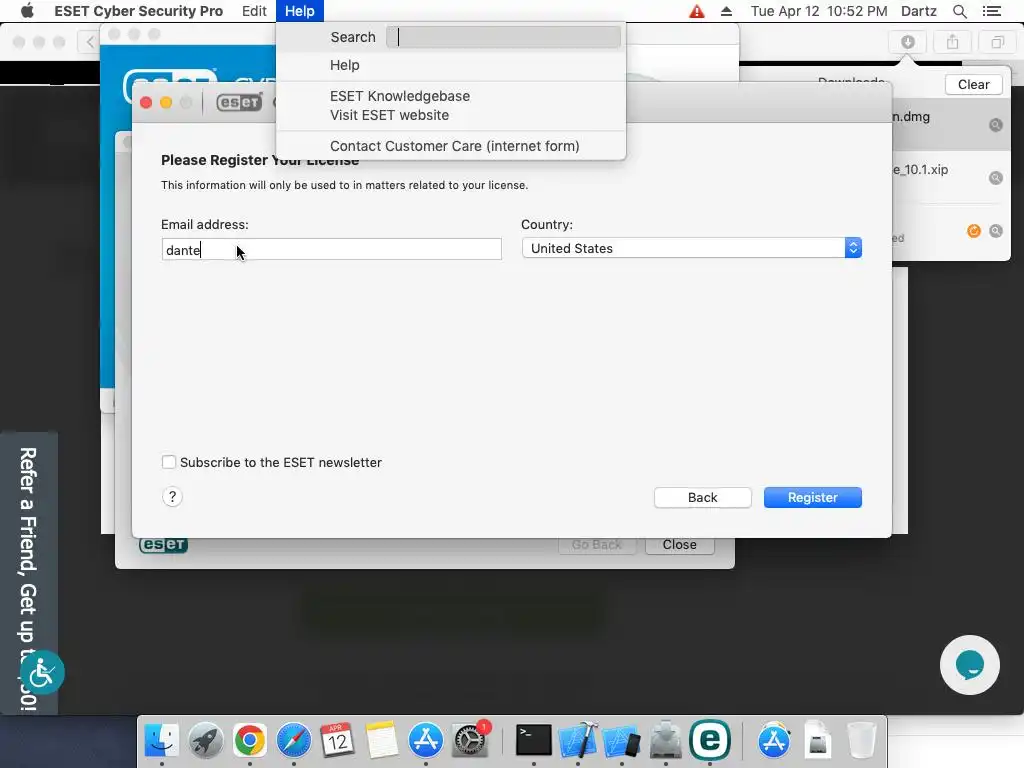1024x768 pixels.
Task: Open the Edit menu
Action: pyautogui.click(x=254, y=11)
